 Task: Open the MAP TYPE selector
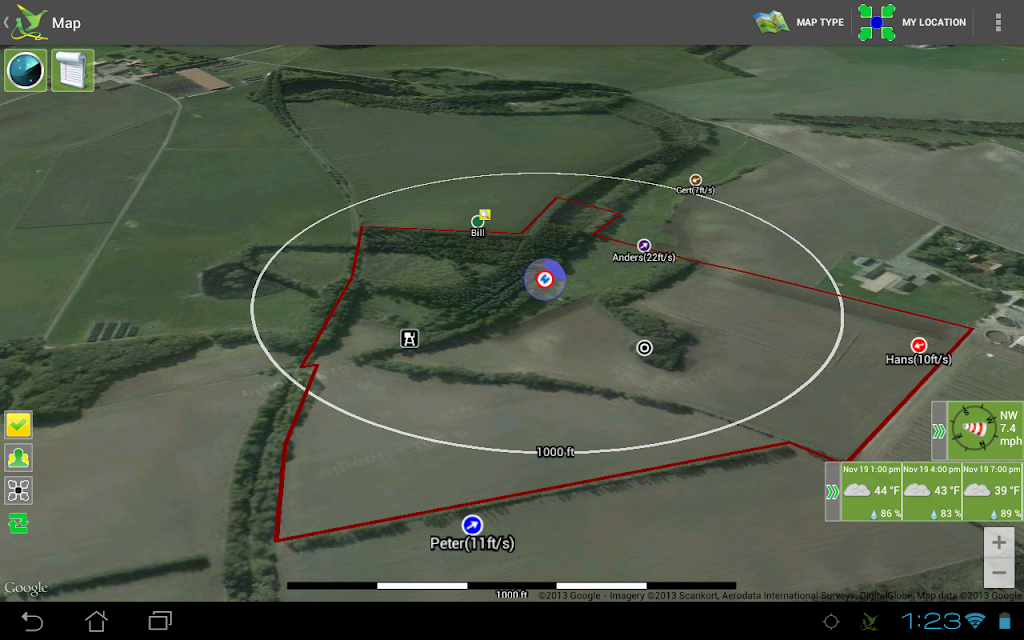tap(799, 22)
